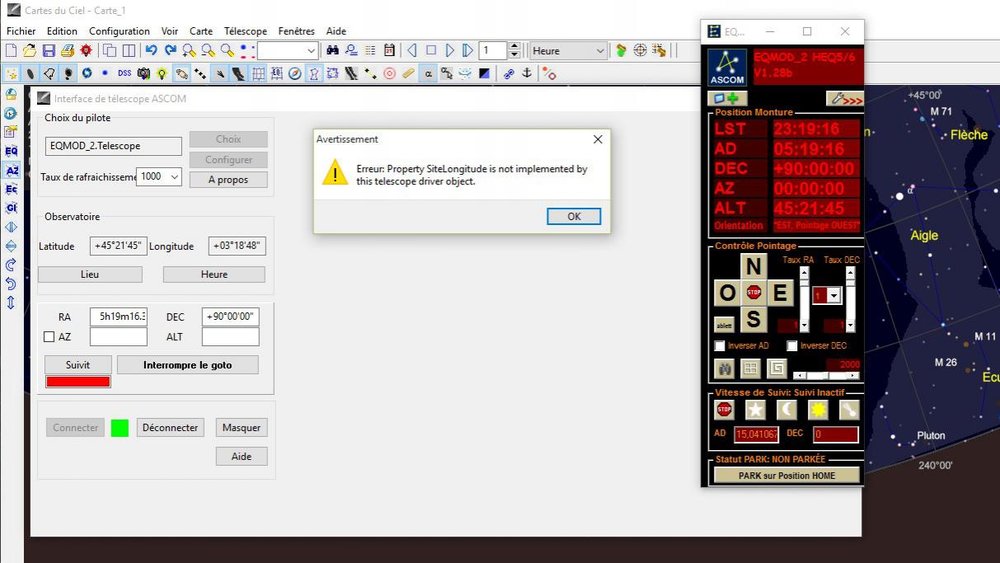Open the Fichier menu
This screenshot has height=563, width=1000.
coord(21,31)
